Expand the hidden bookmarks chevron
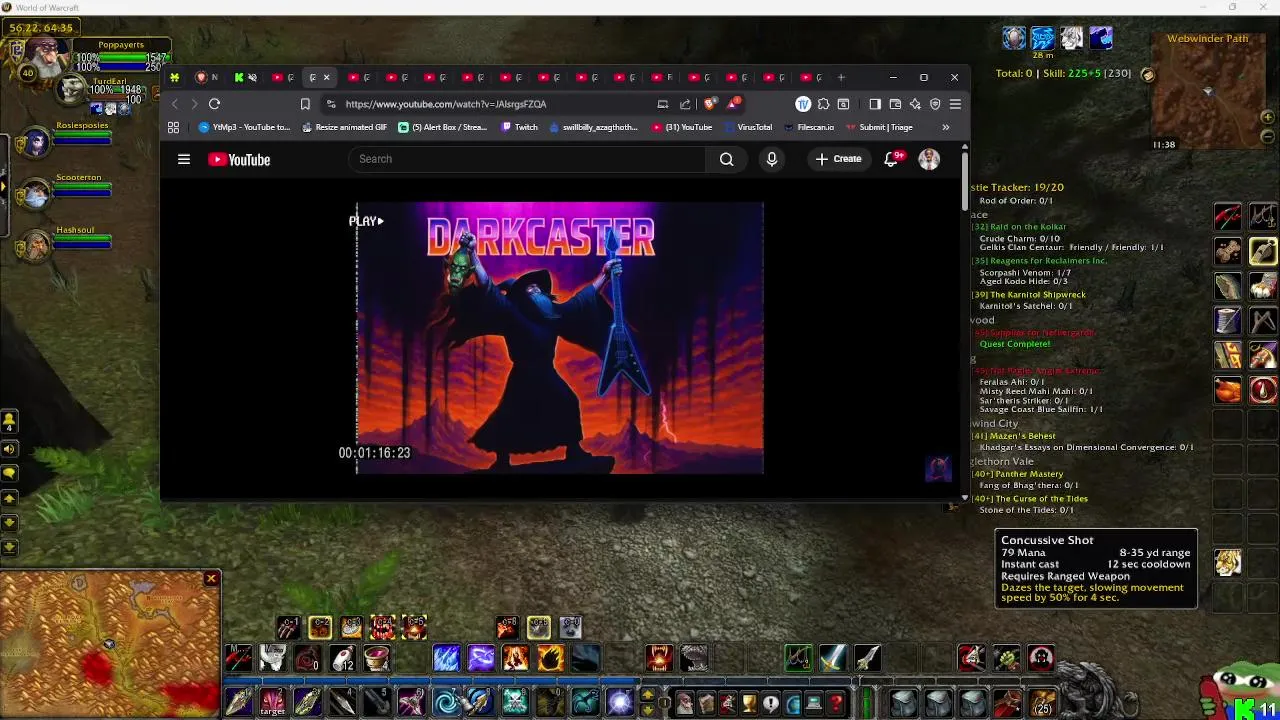Image resolution: width=1280 pixels, height=720 pixels. pos(945,128)
